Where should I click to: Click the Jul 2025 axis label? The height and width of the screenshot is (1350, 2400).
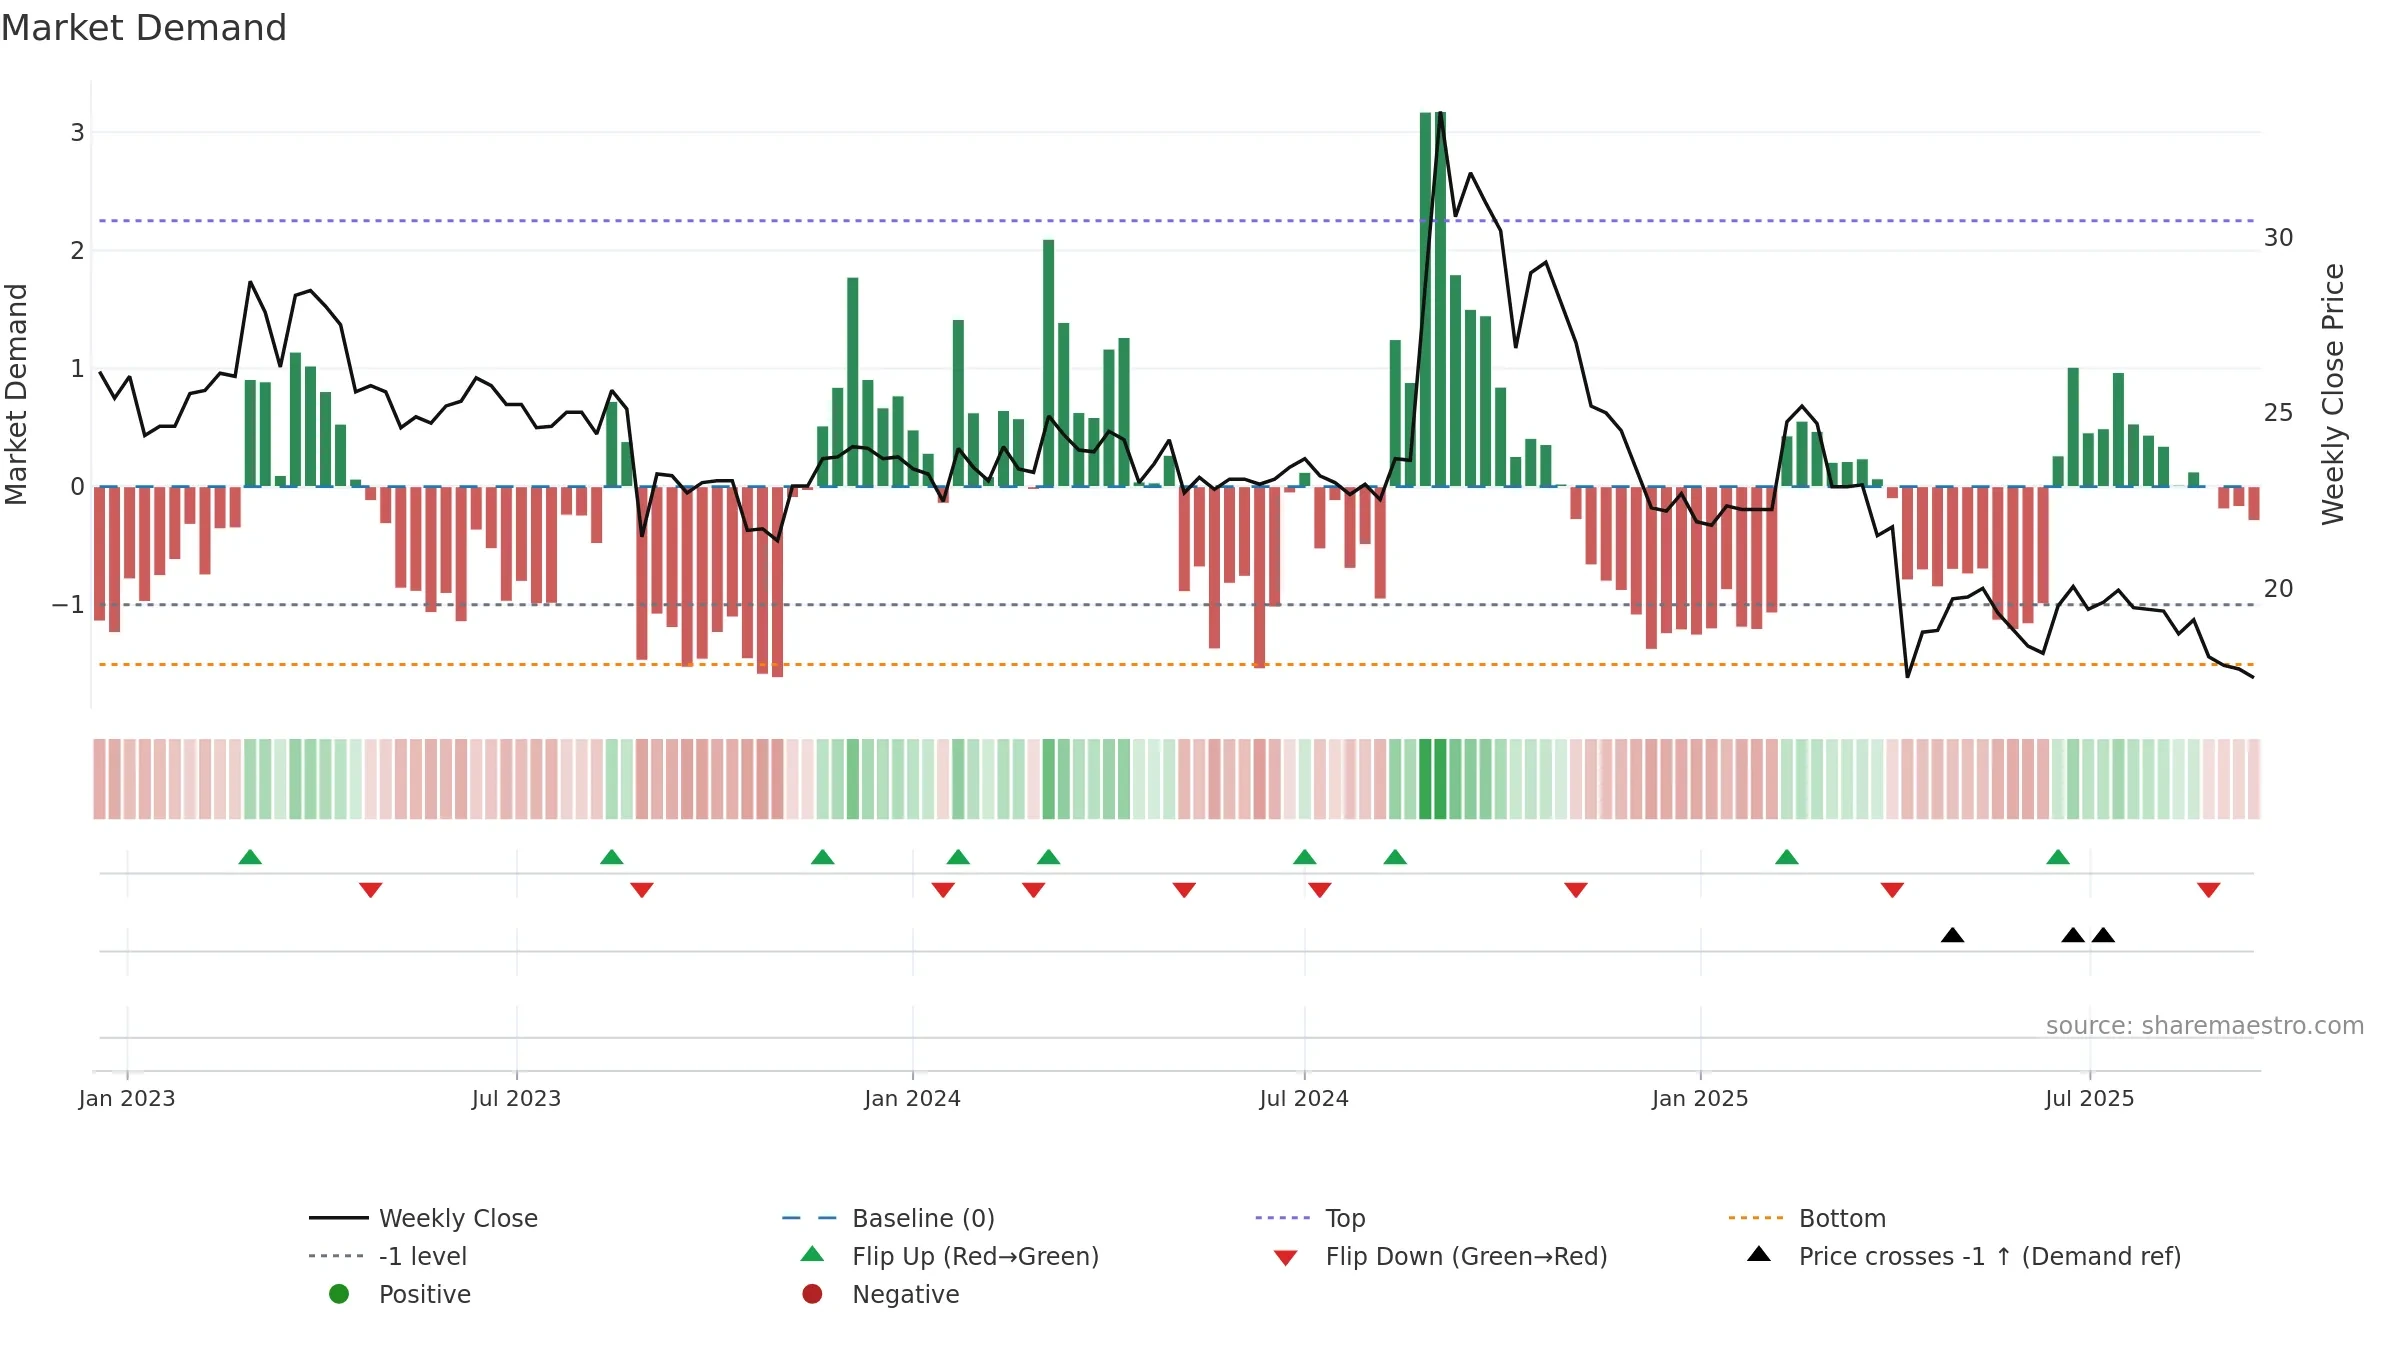point(2090,1099)
